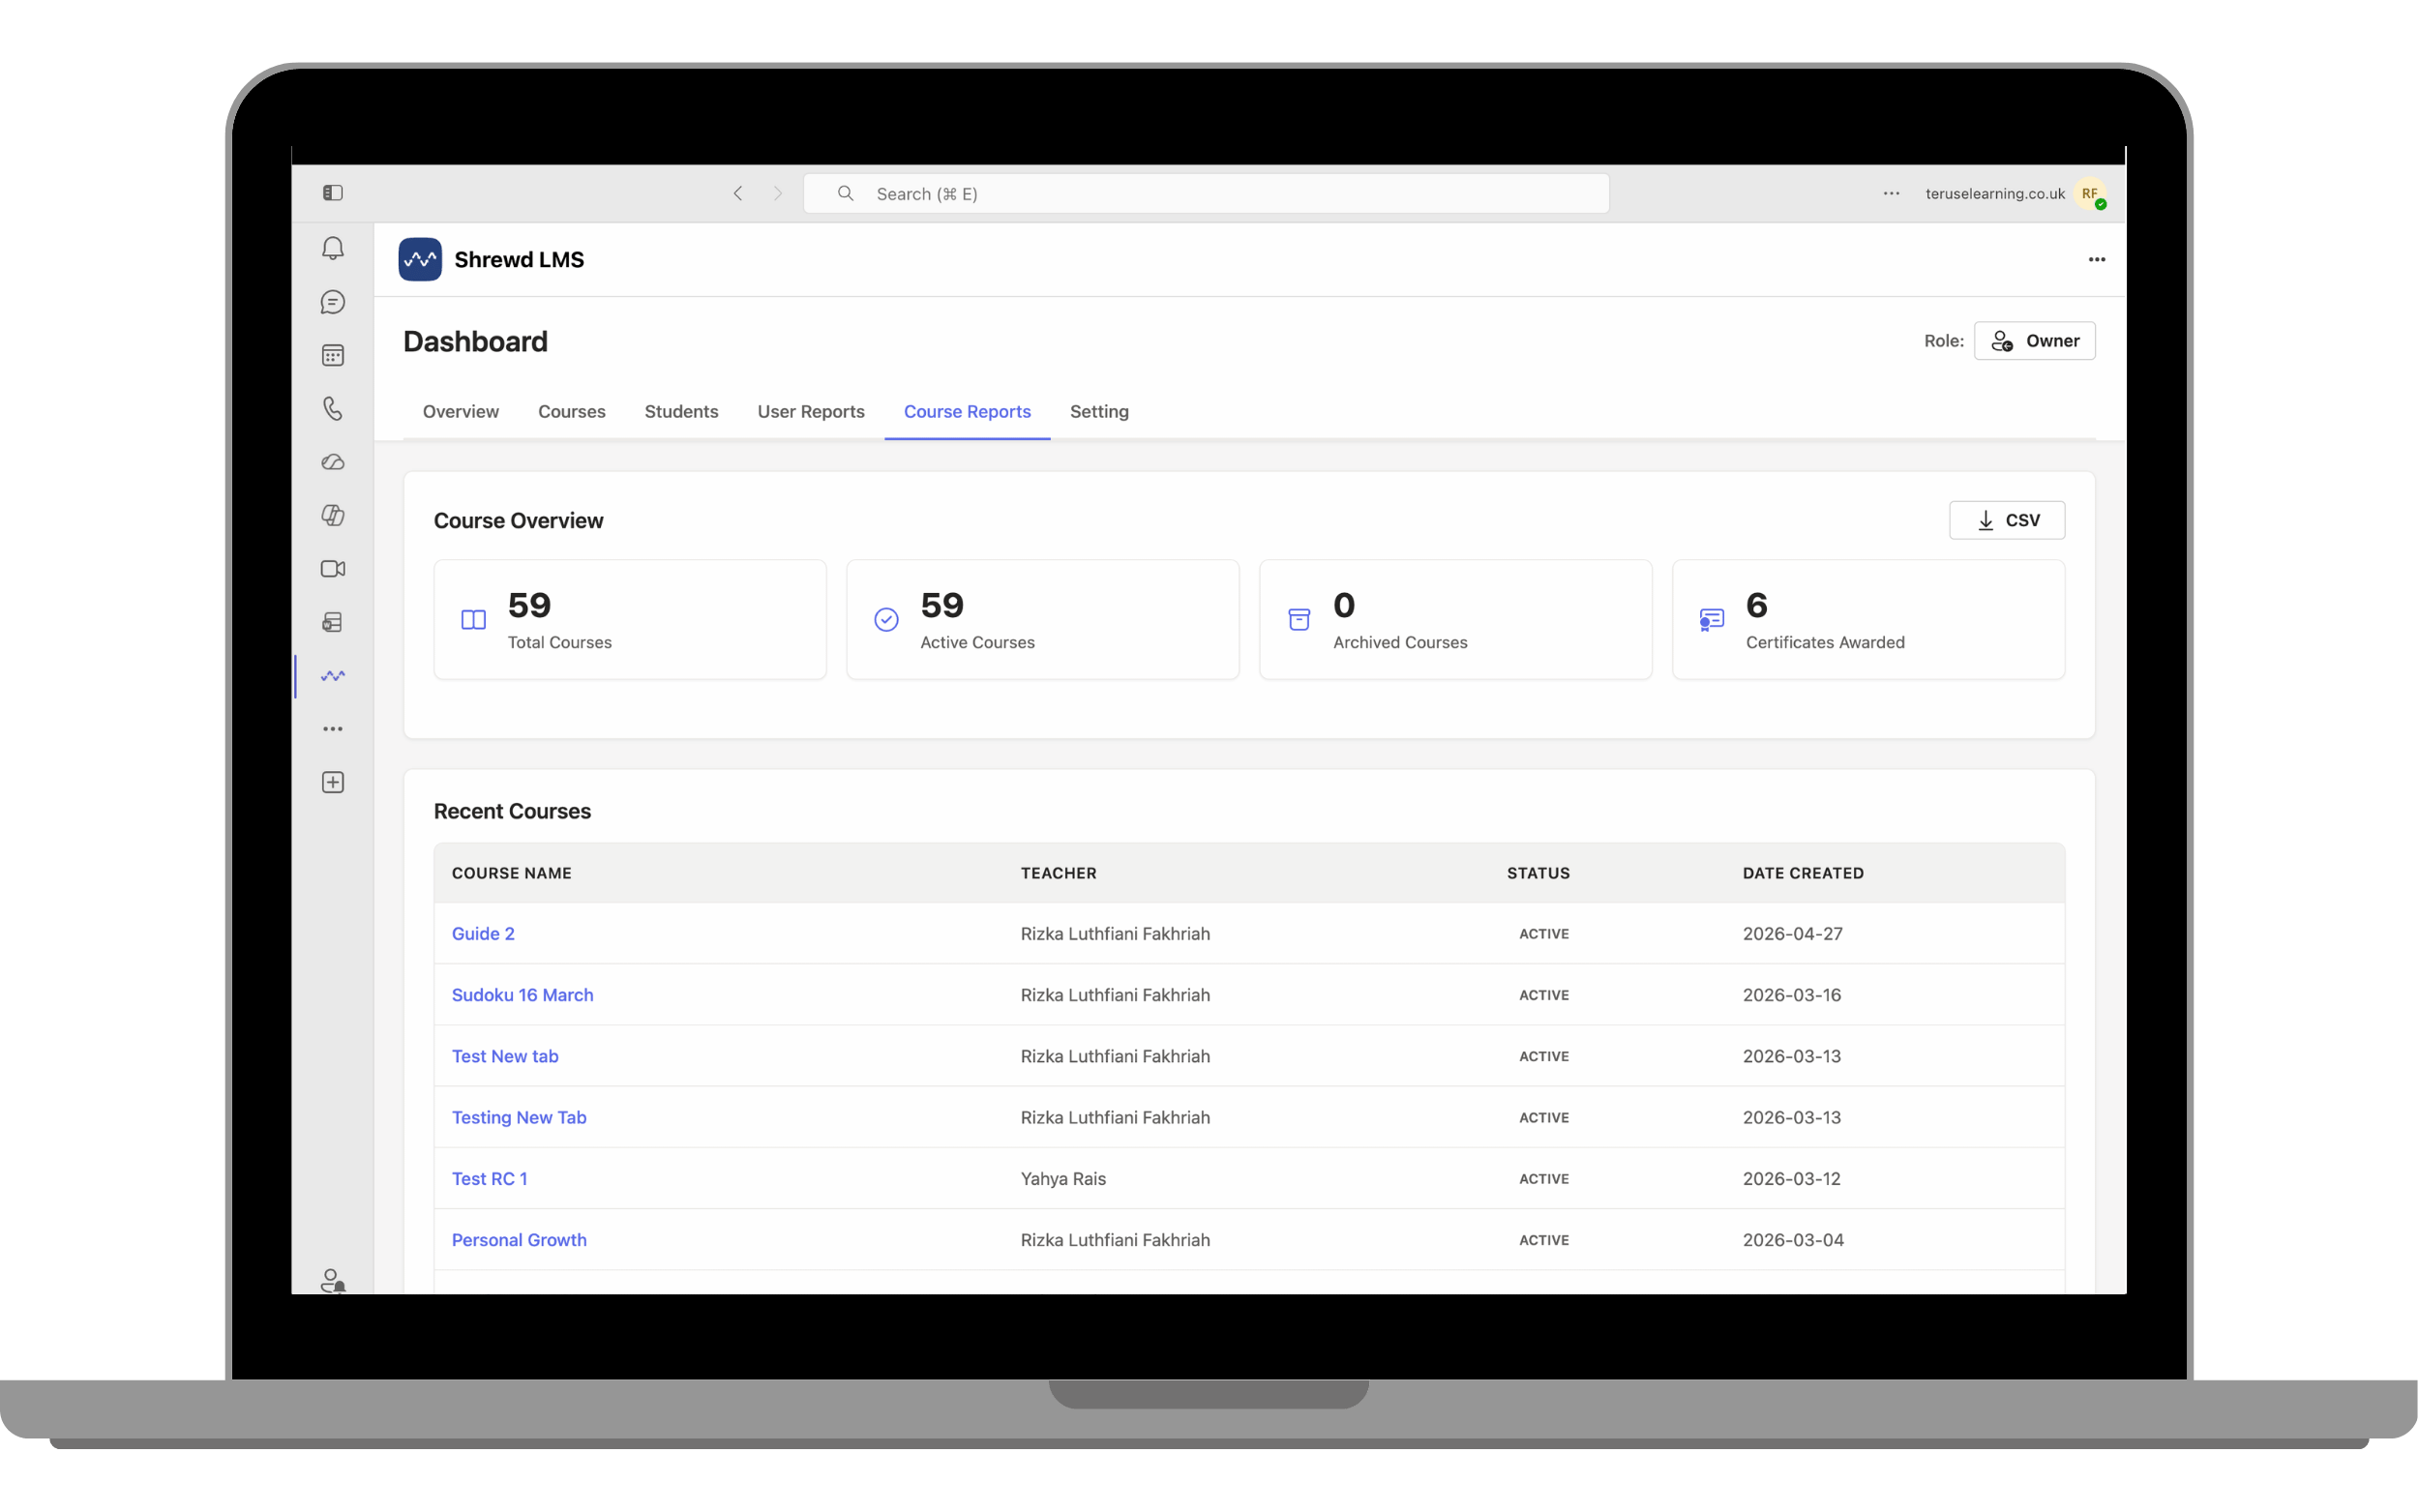Show more apps ellipsis in sidebar
Viewport: 2419px width, 1512px height.
pyautogui.click(x=333, y=729)
